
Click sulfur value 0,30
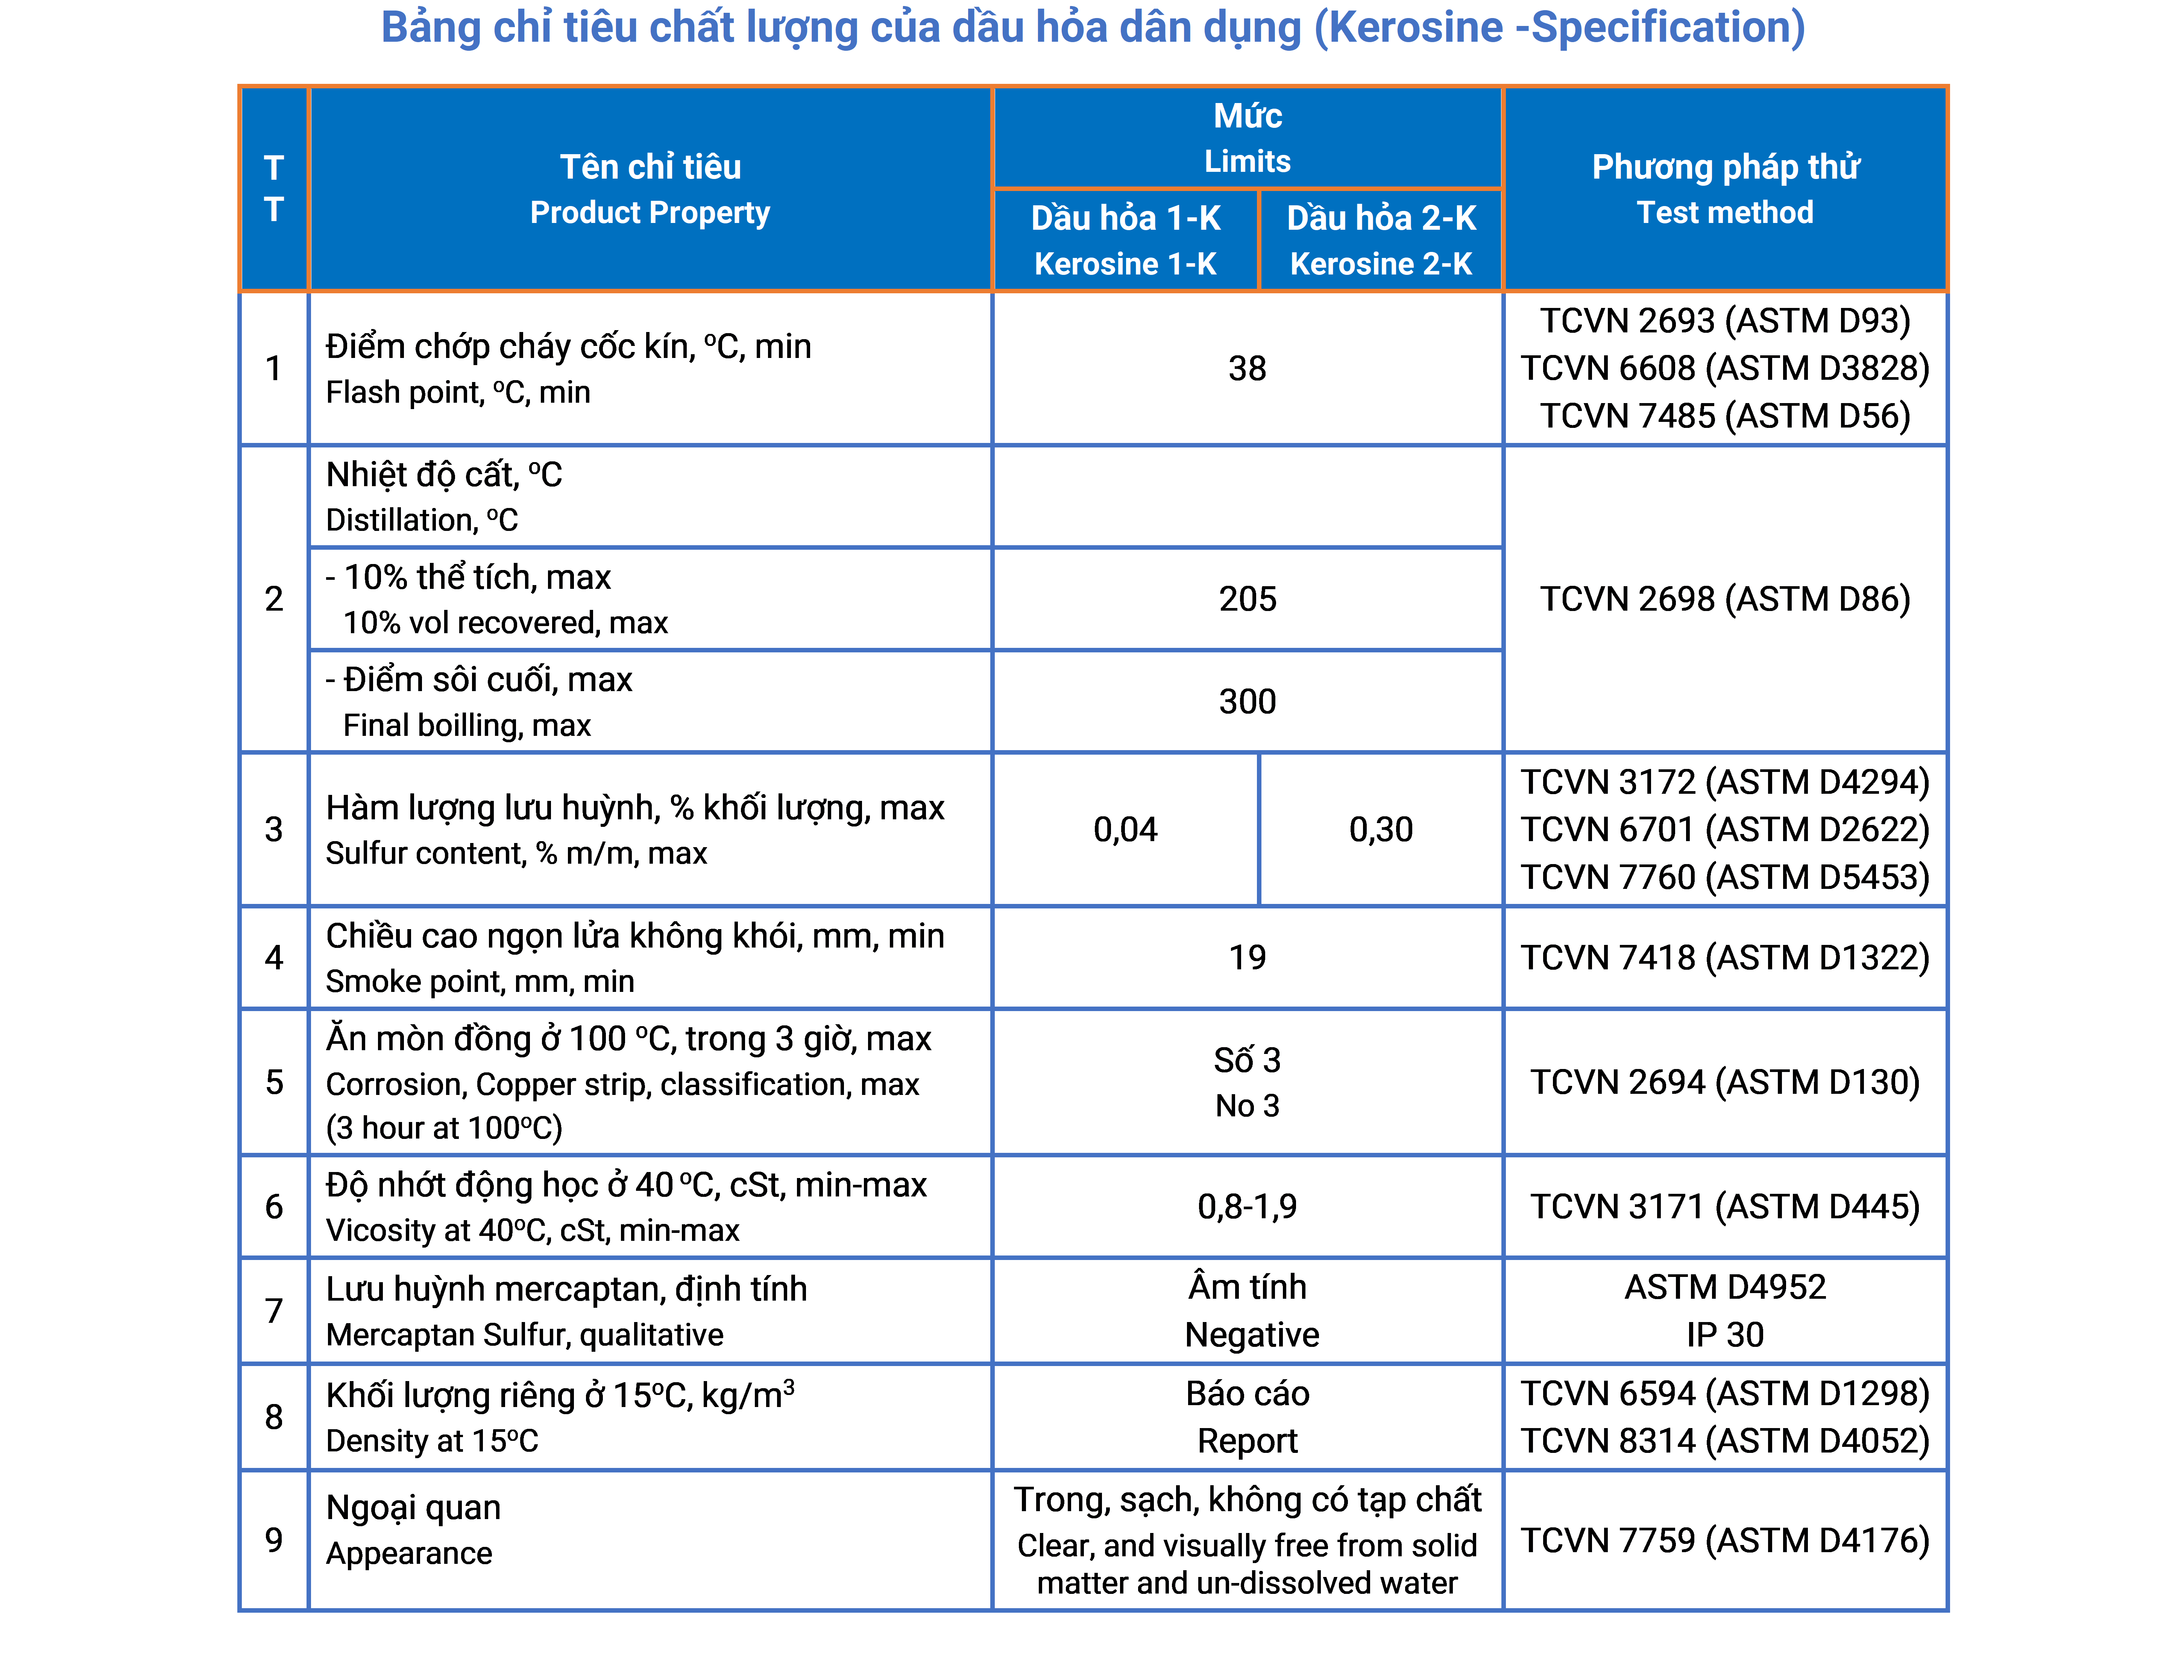click(x=1381, y=830)
